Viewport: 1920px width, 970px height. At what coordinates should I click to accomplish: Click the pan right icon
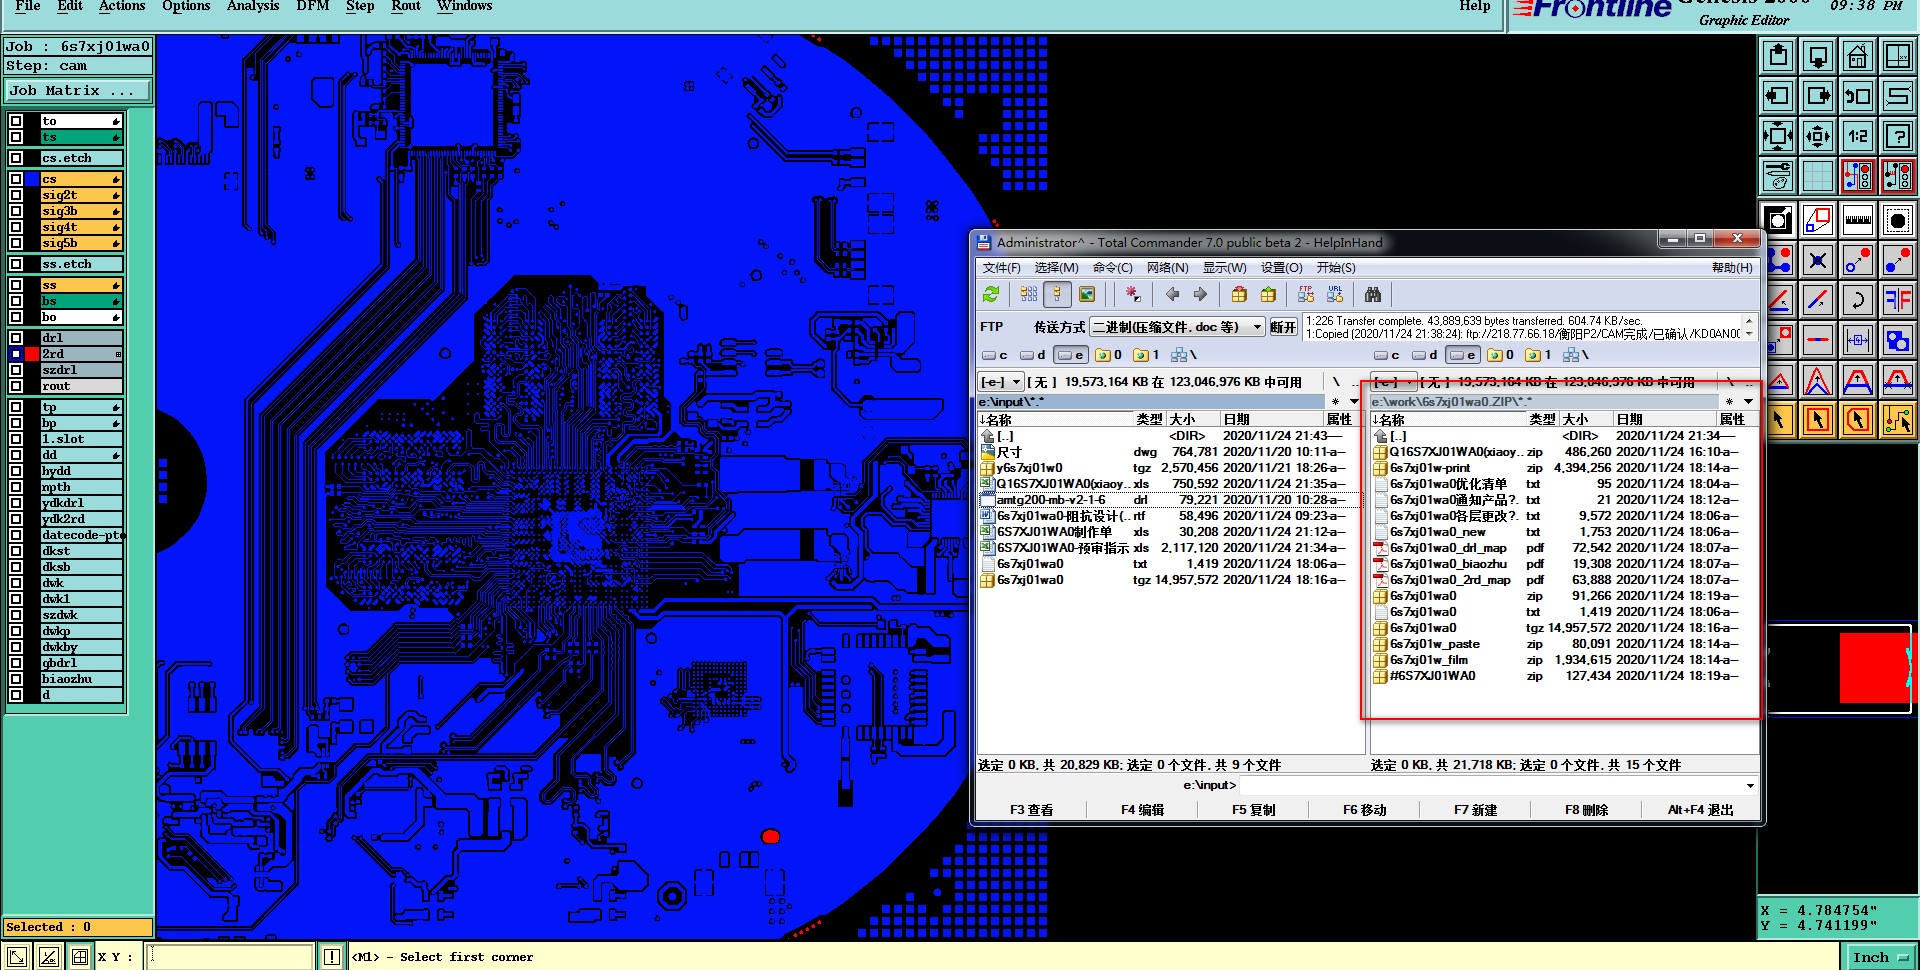click(1818, 97)
